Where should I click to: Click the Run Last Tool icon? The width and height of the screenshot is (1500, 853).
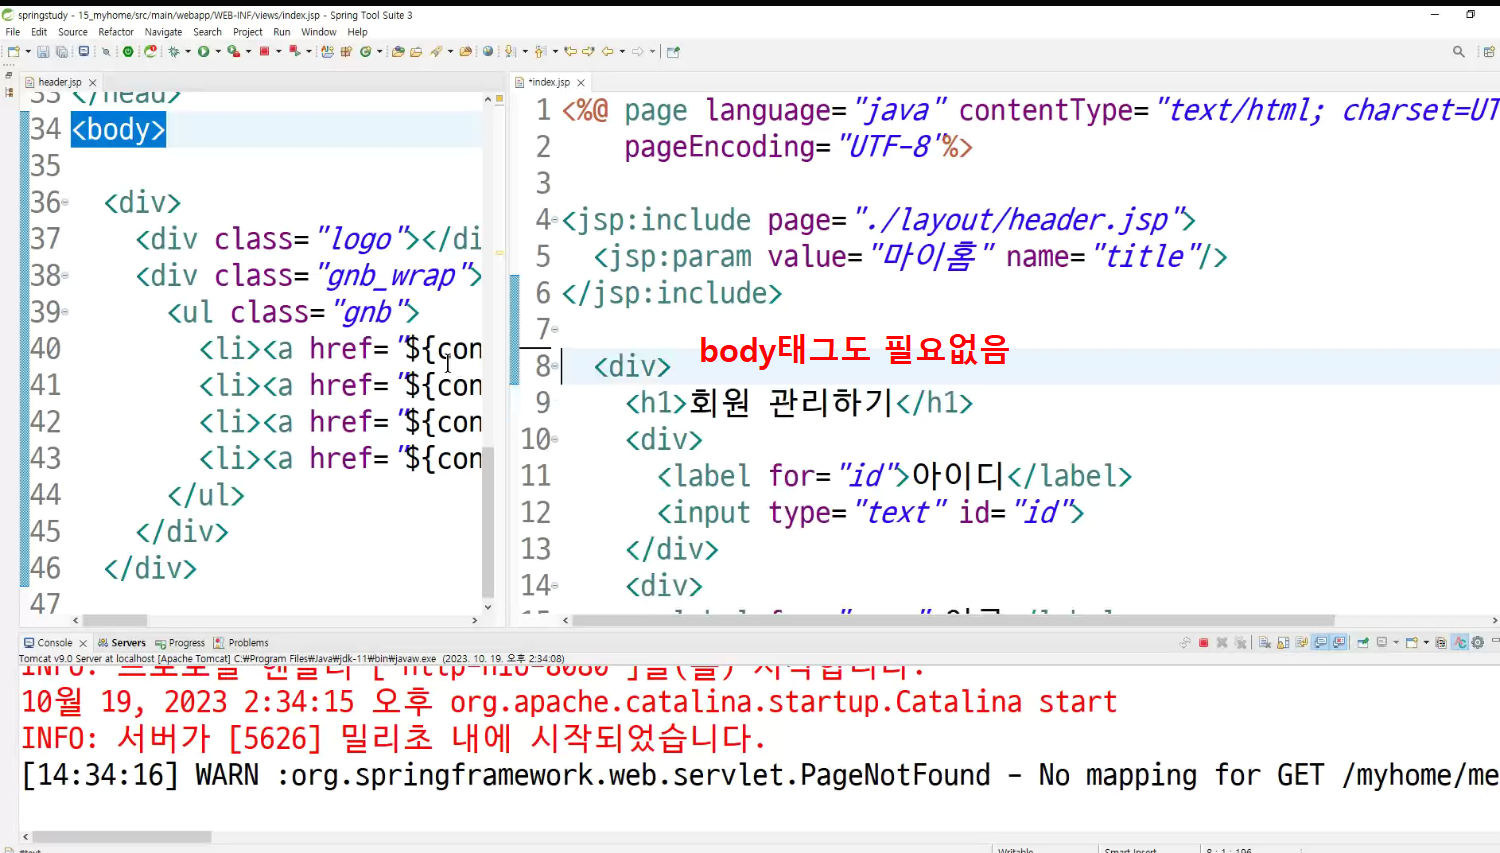coord(233,51)
